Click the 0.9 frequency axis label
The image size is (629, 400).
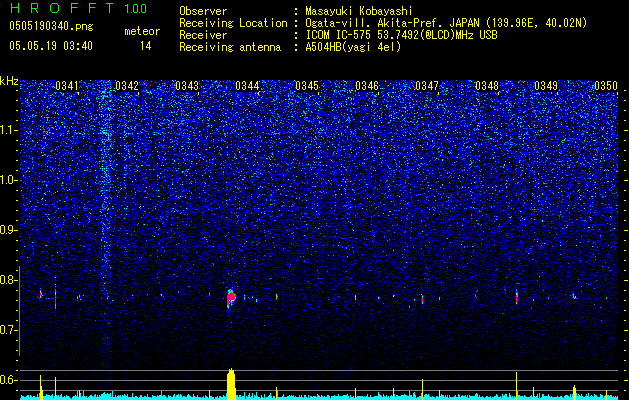9,230
